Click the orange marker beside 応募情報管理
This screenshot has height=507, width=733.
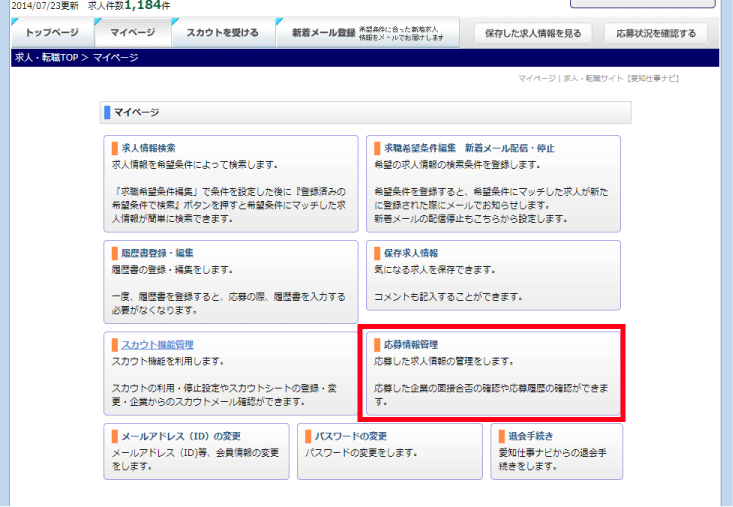377,345
